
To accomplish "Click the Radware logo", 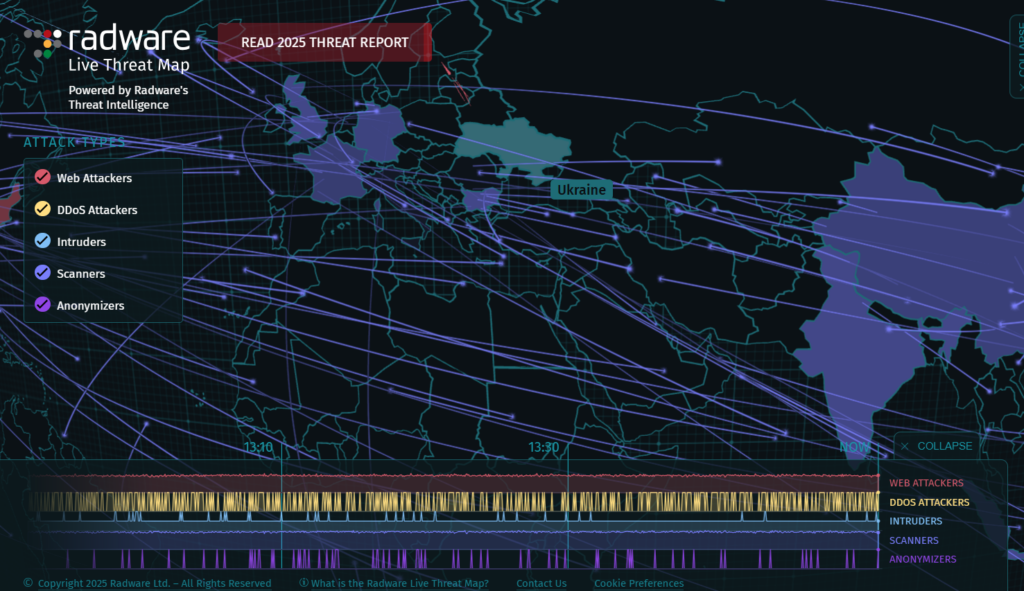I will point(107,40).
